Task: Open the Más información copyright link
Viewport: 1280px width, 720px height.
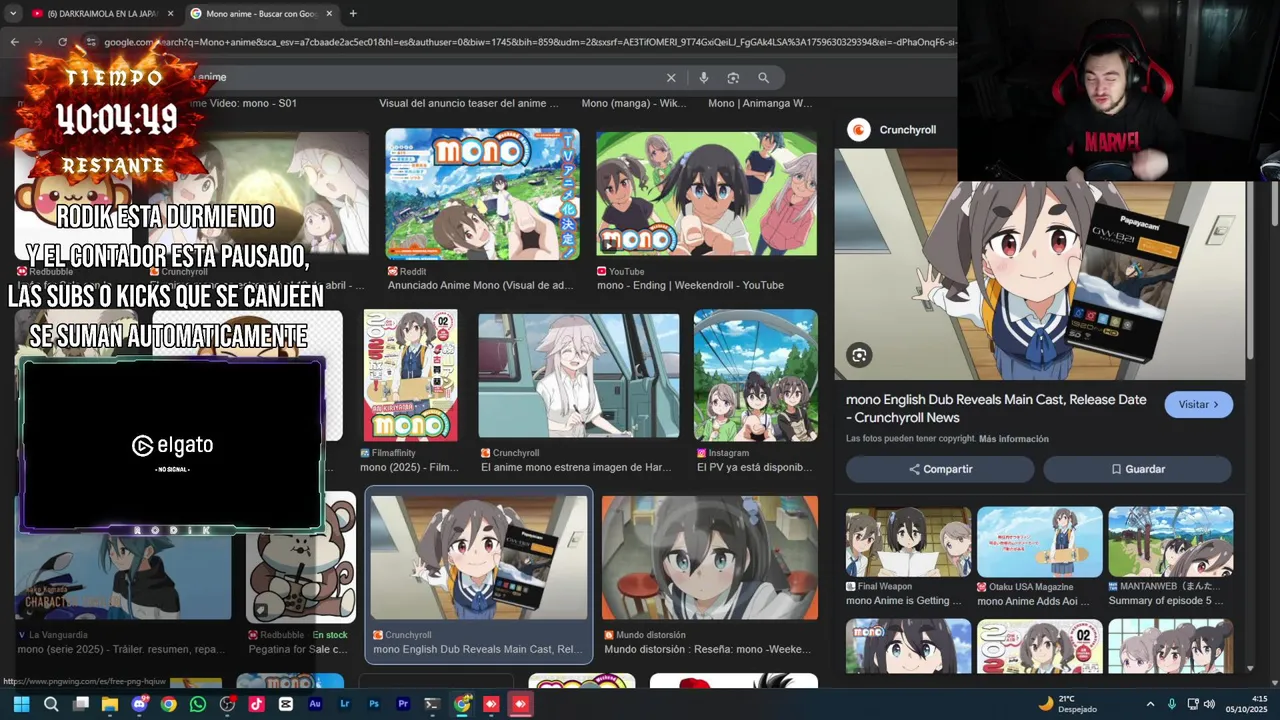Action: (x=1014, y=439)
